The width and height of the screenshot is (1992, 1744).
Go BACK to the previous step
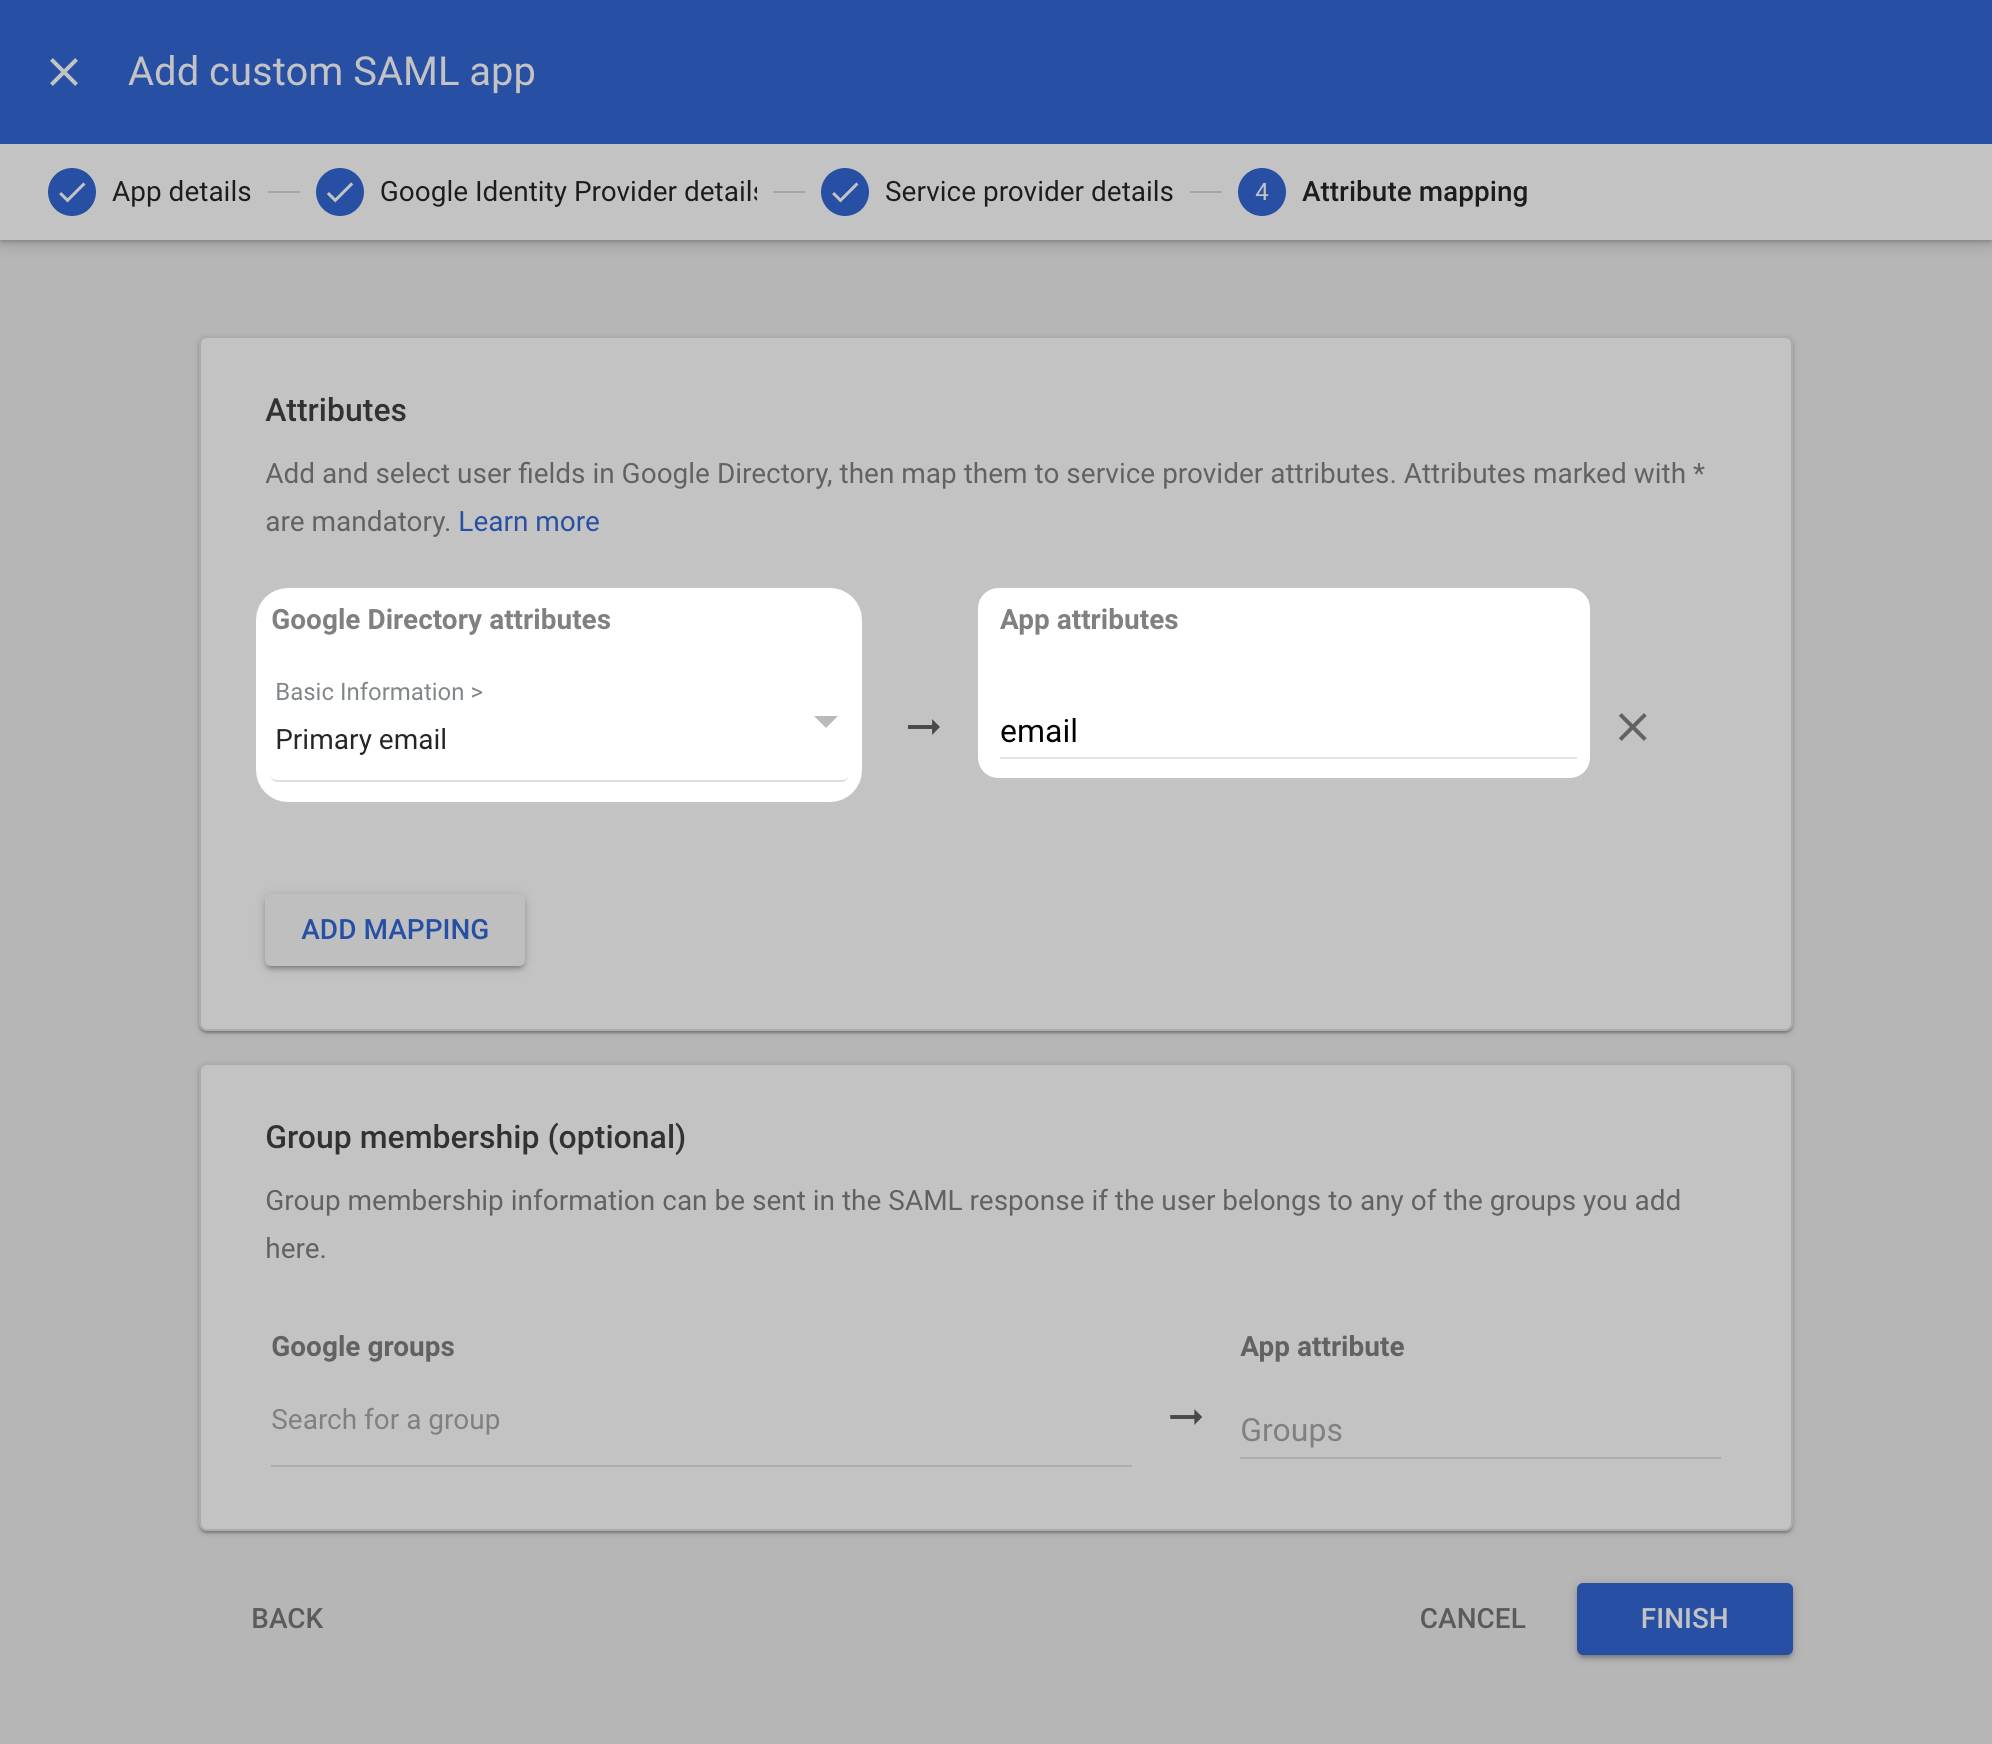point(288,1619)
